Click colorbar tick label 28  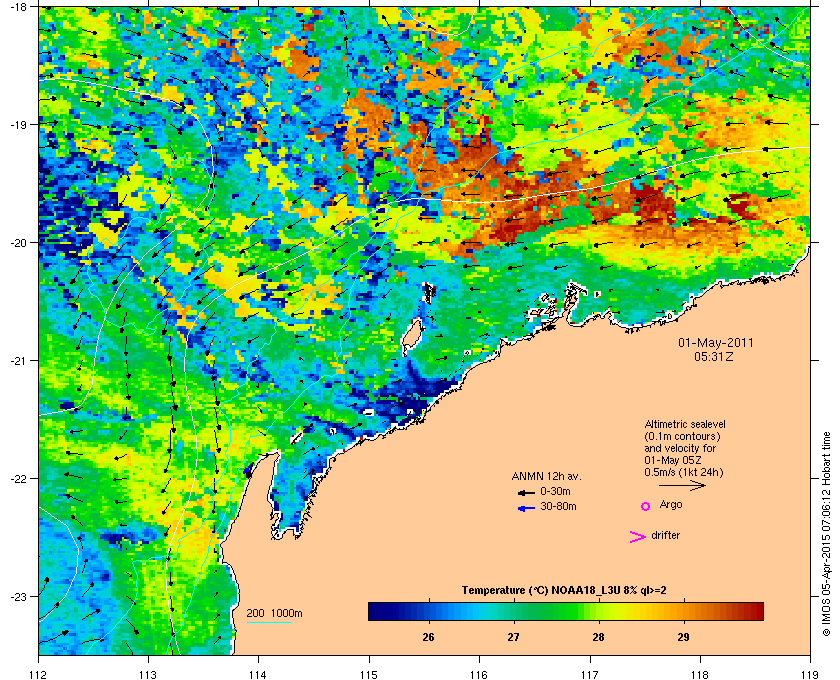point(598,637)
